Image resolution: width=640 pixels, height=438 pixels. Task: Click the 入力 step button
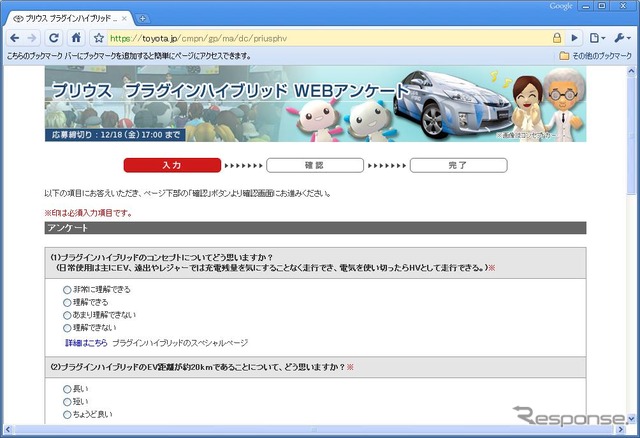point(172,165)
